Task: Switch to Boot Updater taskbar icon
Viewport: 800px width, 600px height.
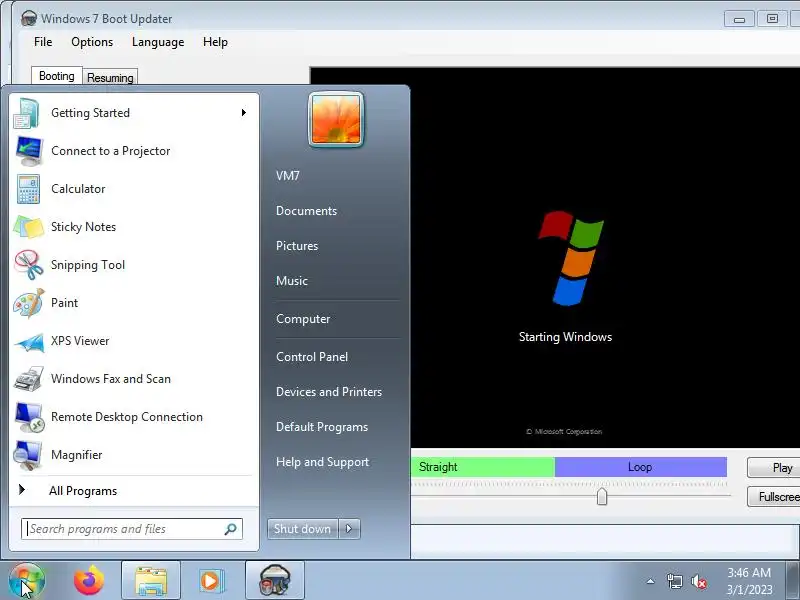Action: coord(275,581)
